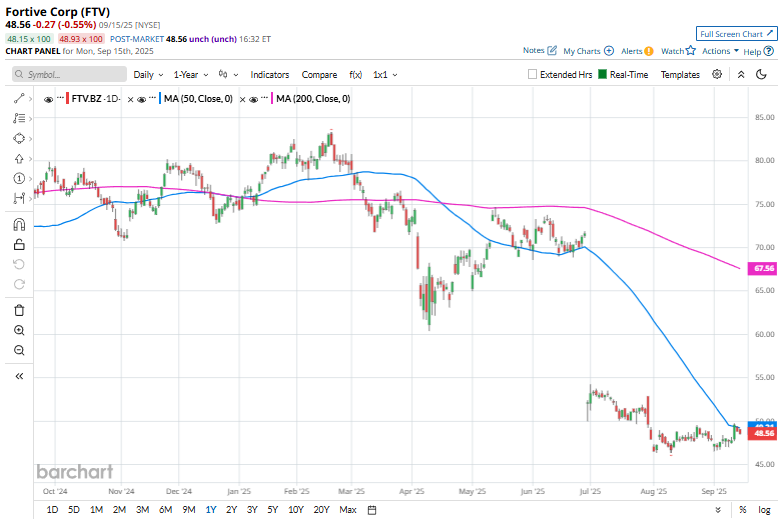Select the trend line drawing tool
Image resolution: width=781 pixels, height=530 pixels.
(19, 99)
